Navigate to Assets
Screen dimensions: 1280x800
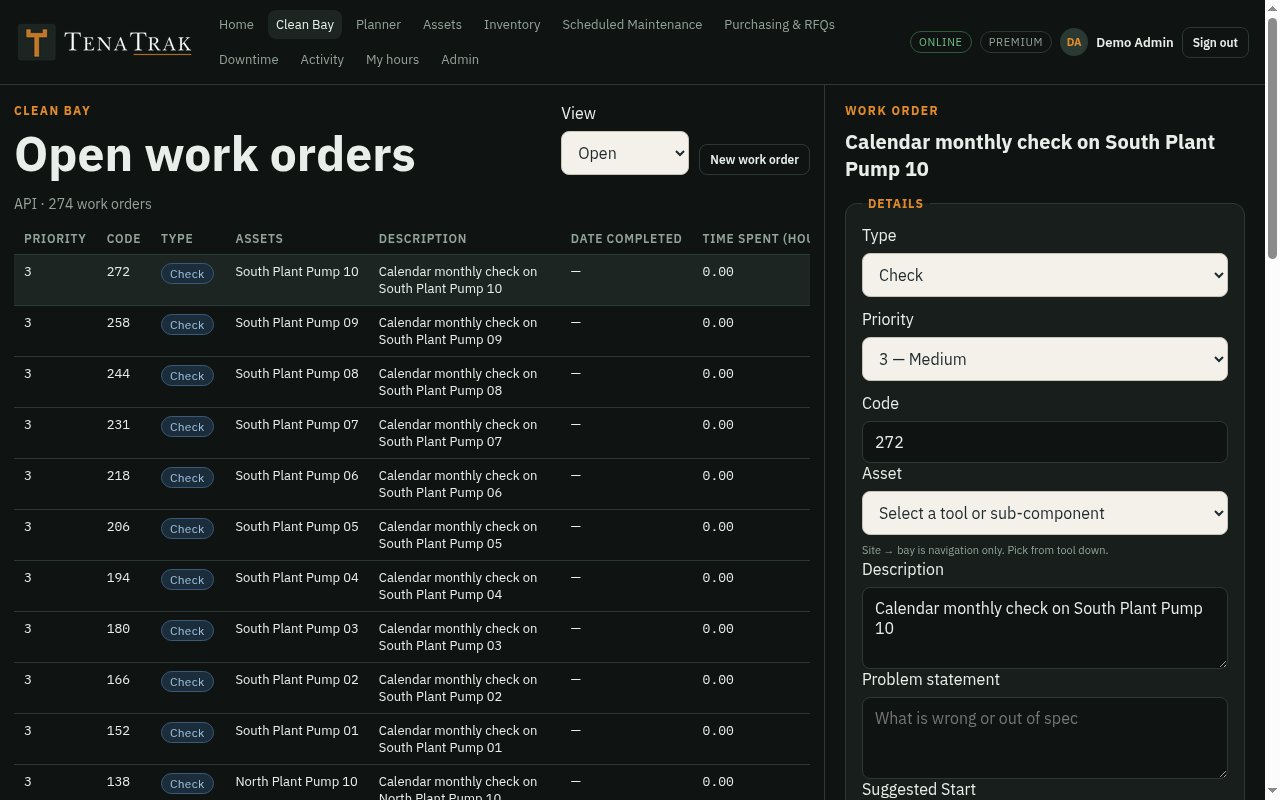(x=442, y=25)
